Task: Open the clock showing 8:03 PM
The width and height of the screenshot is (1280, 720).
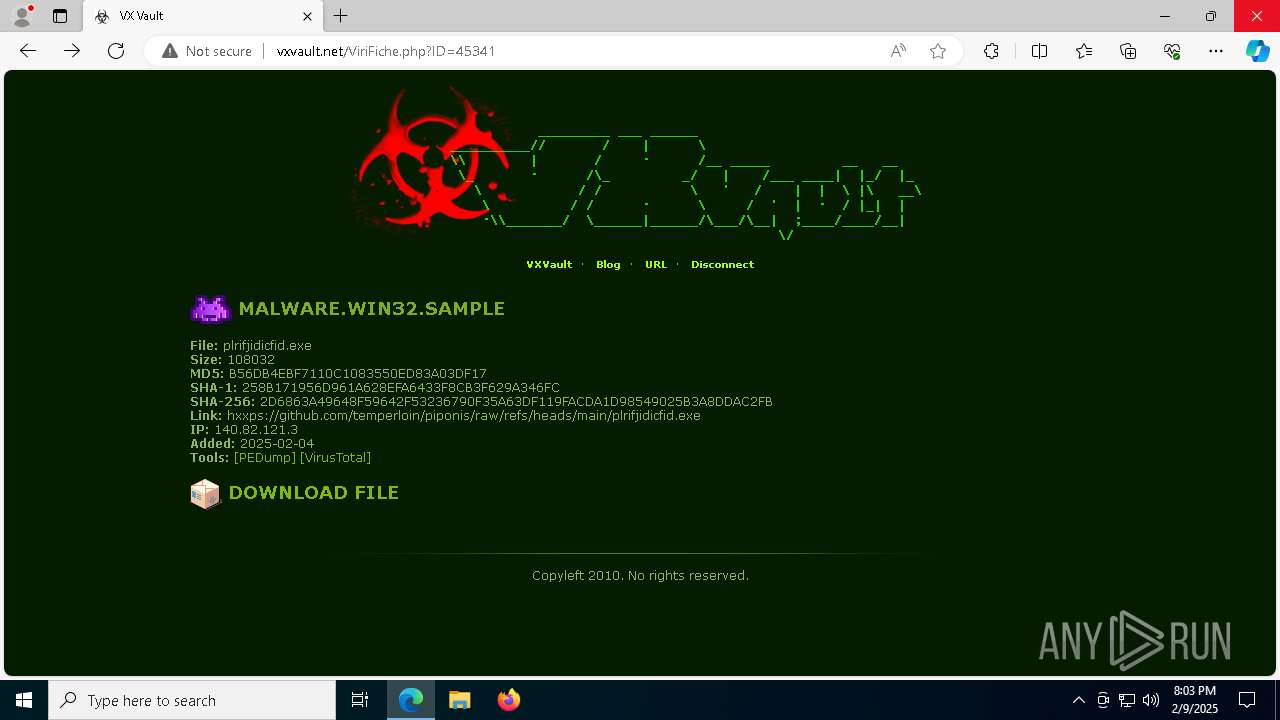Action: click(x=1194, y=700)
